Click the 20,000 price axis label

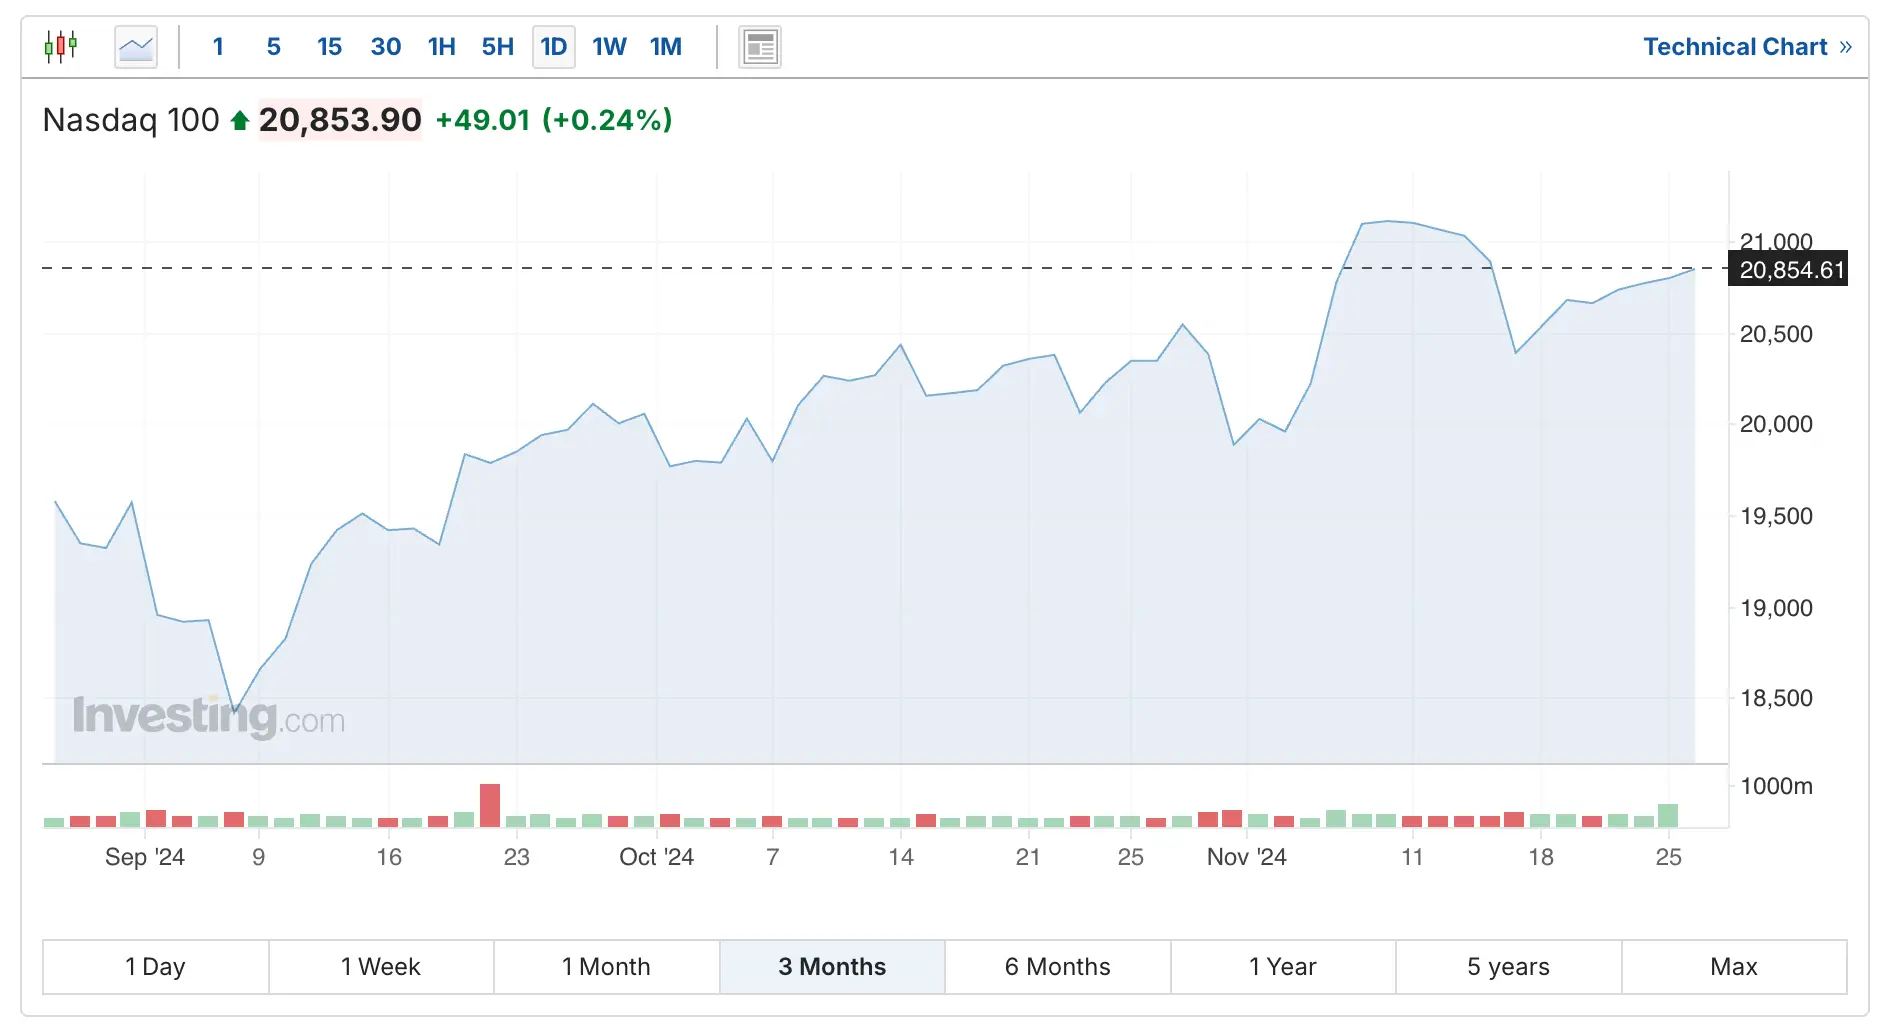pyautogui.click(x=1776, y=424)
